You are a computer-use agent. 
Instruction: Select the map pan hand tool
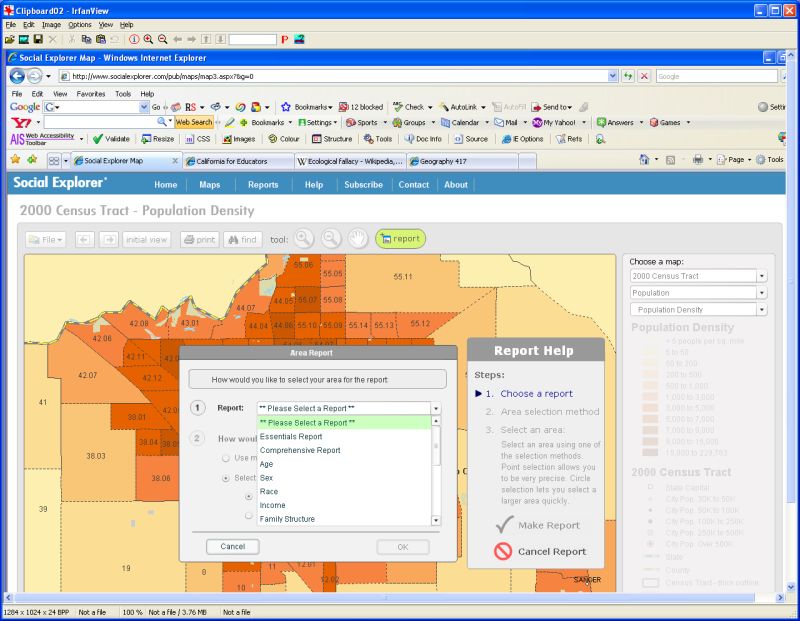358,238
